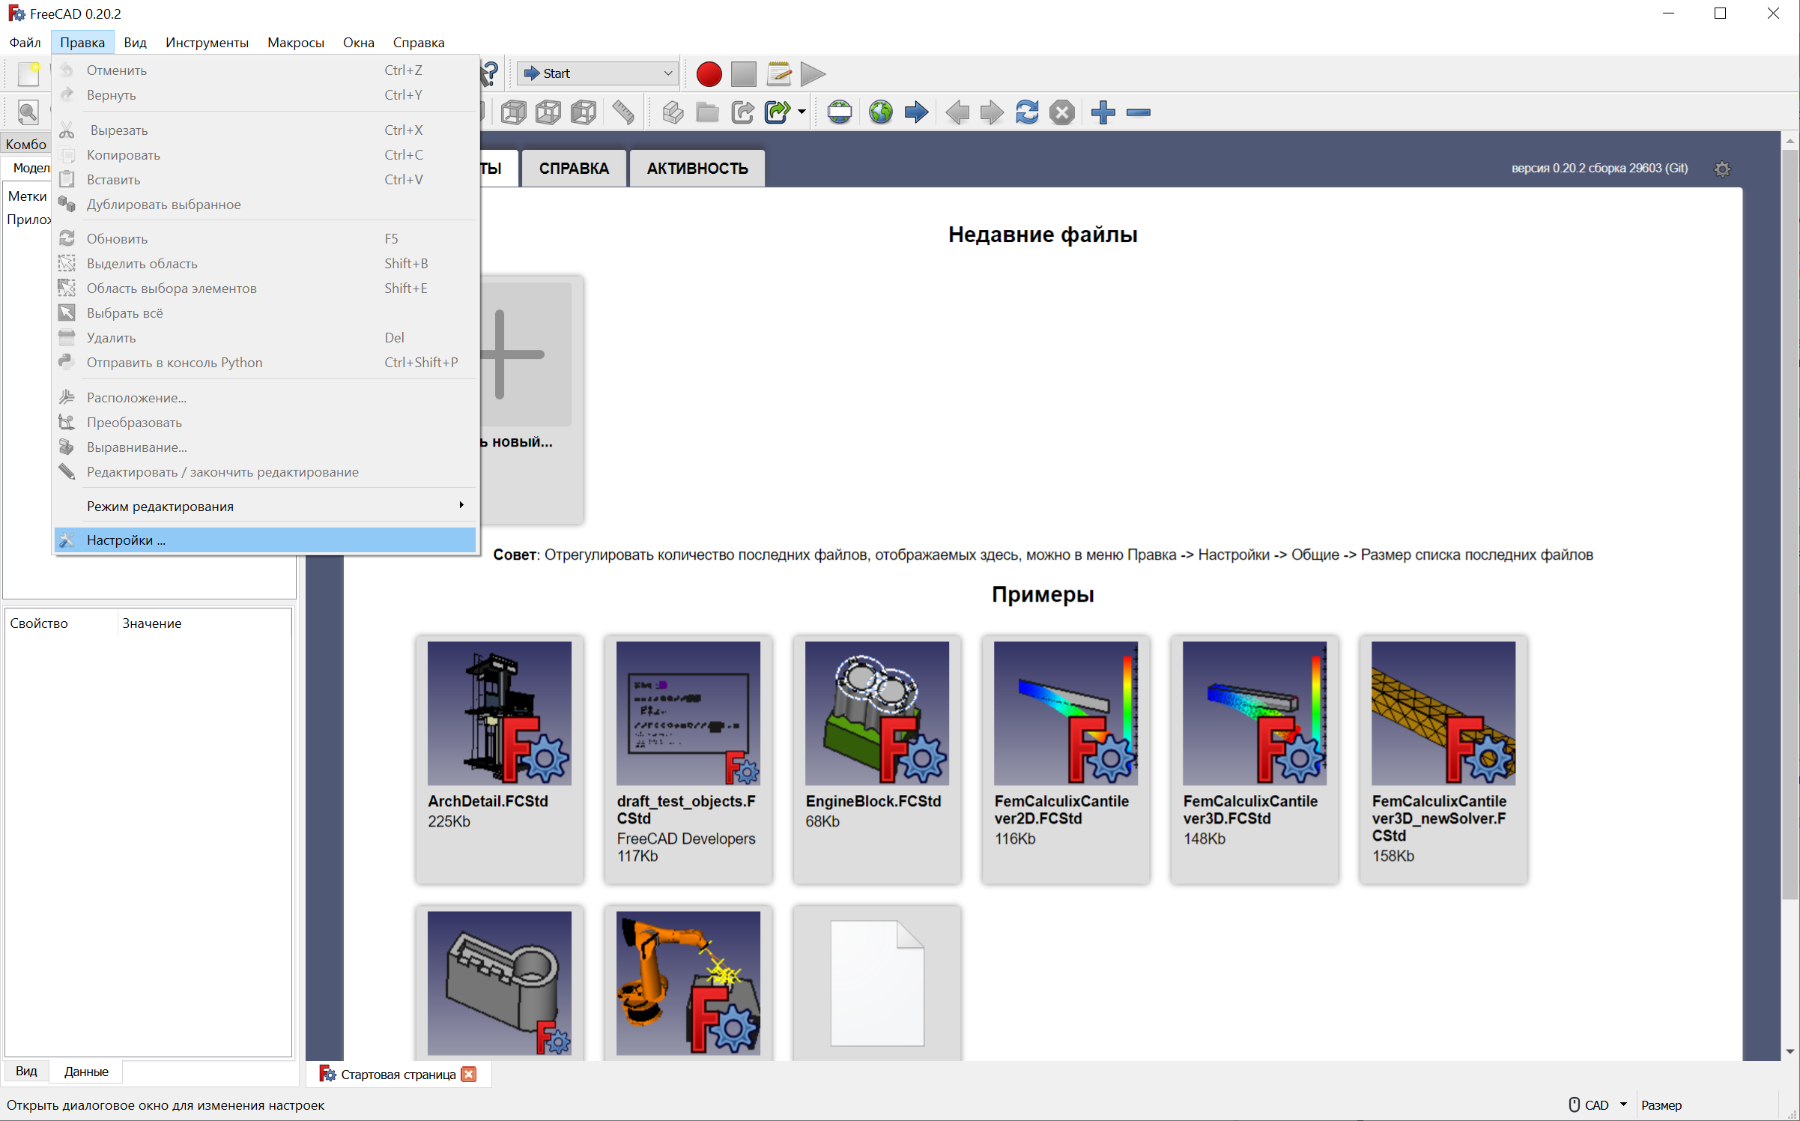
Task: Open the Окна menu
Action: pyautogui.click(x=359, y=42)
